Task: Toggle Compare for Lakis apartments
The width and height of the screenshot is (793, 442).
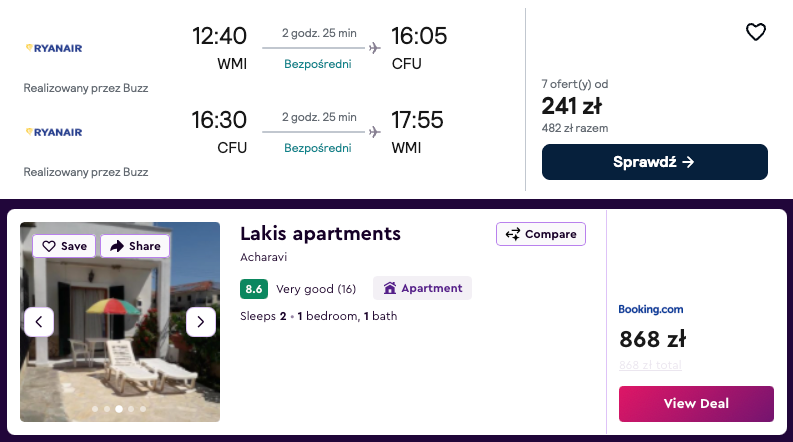Action: [x=541, y=234]
